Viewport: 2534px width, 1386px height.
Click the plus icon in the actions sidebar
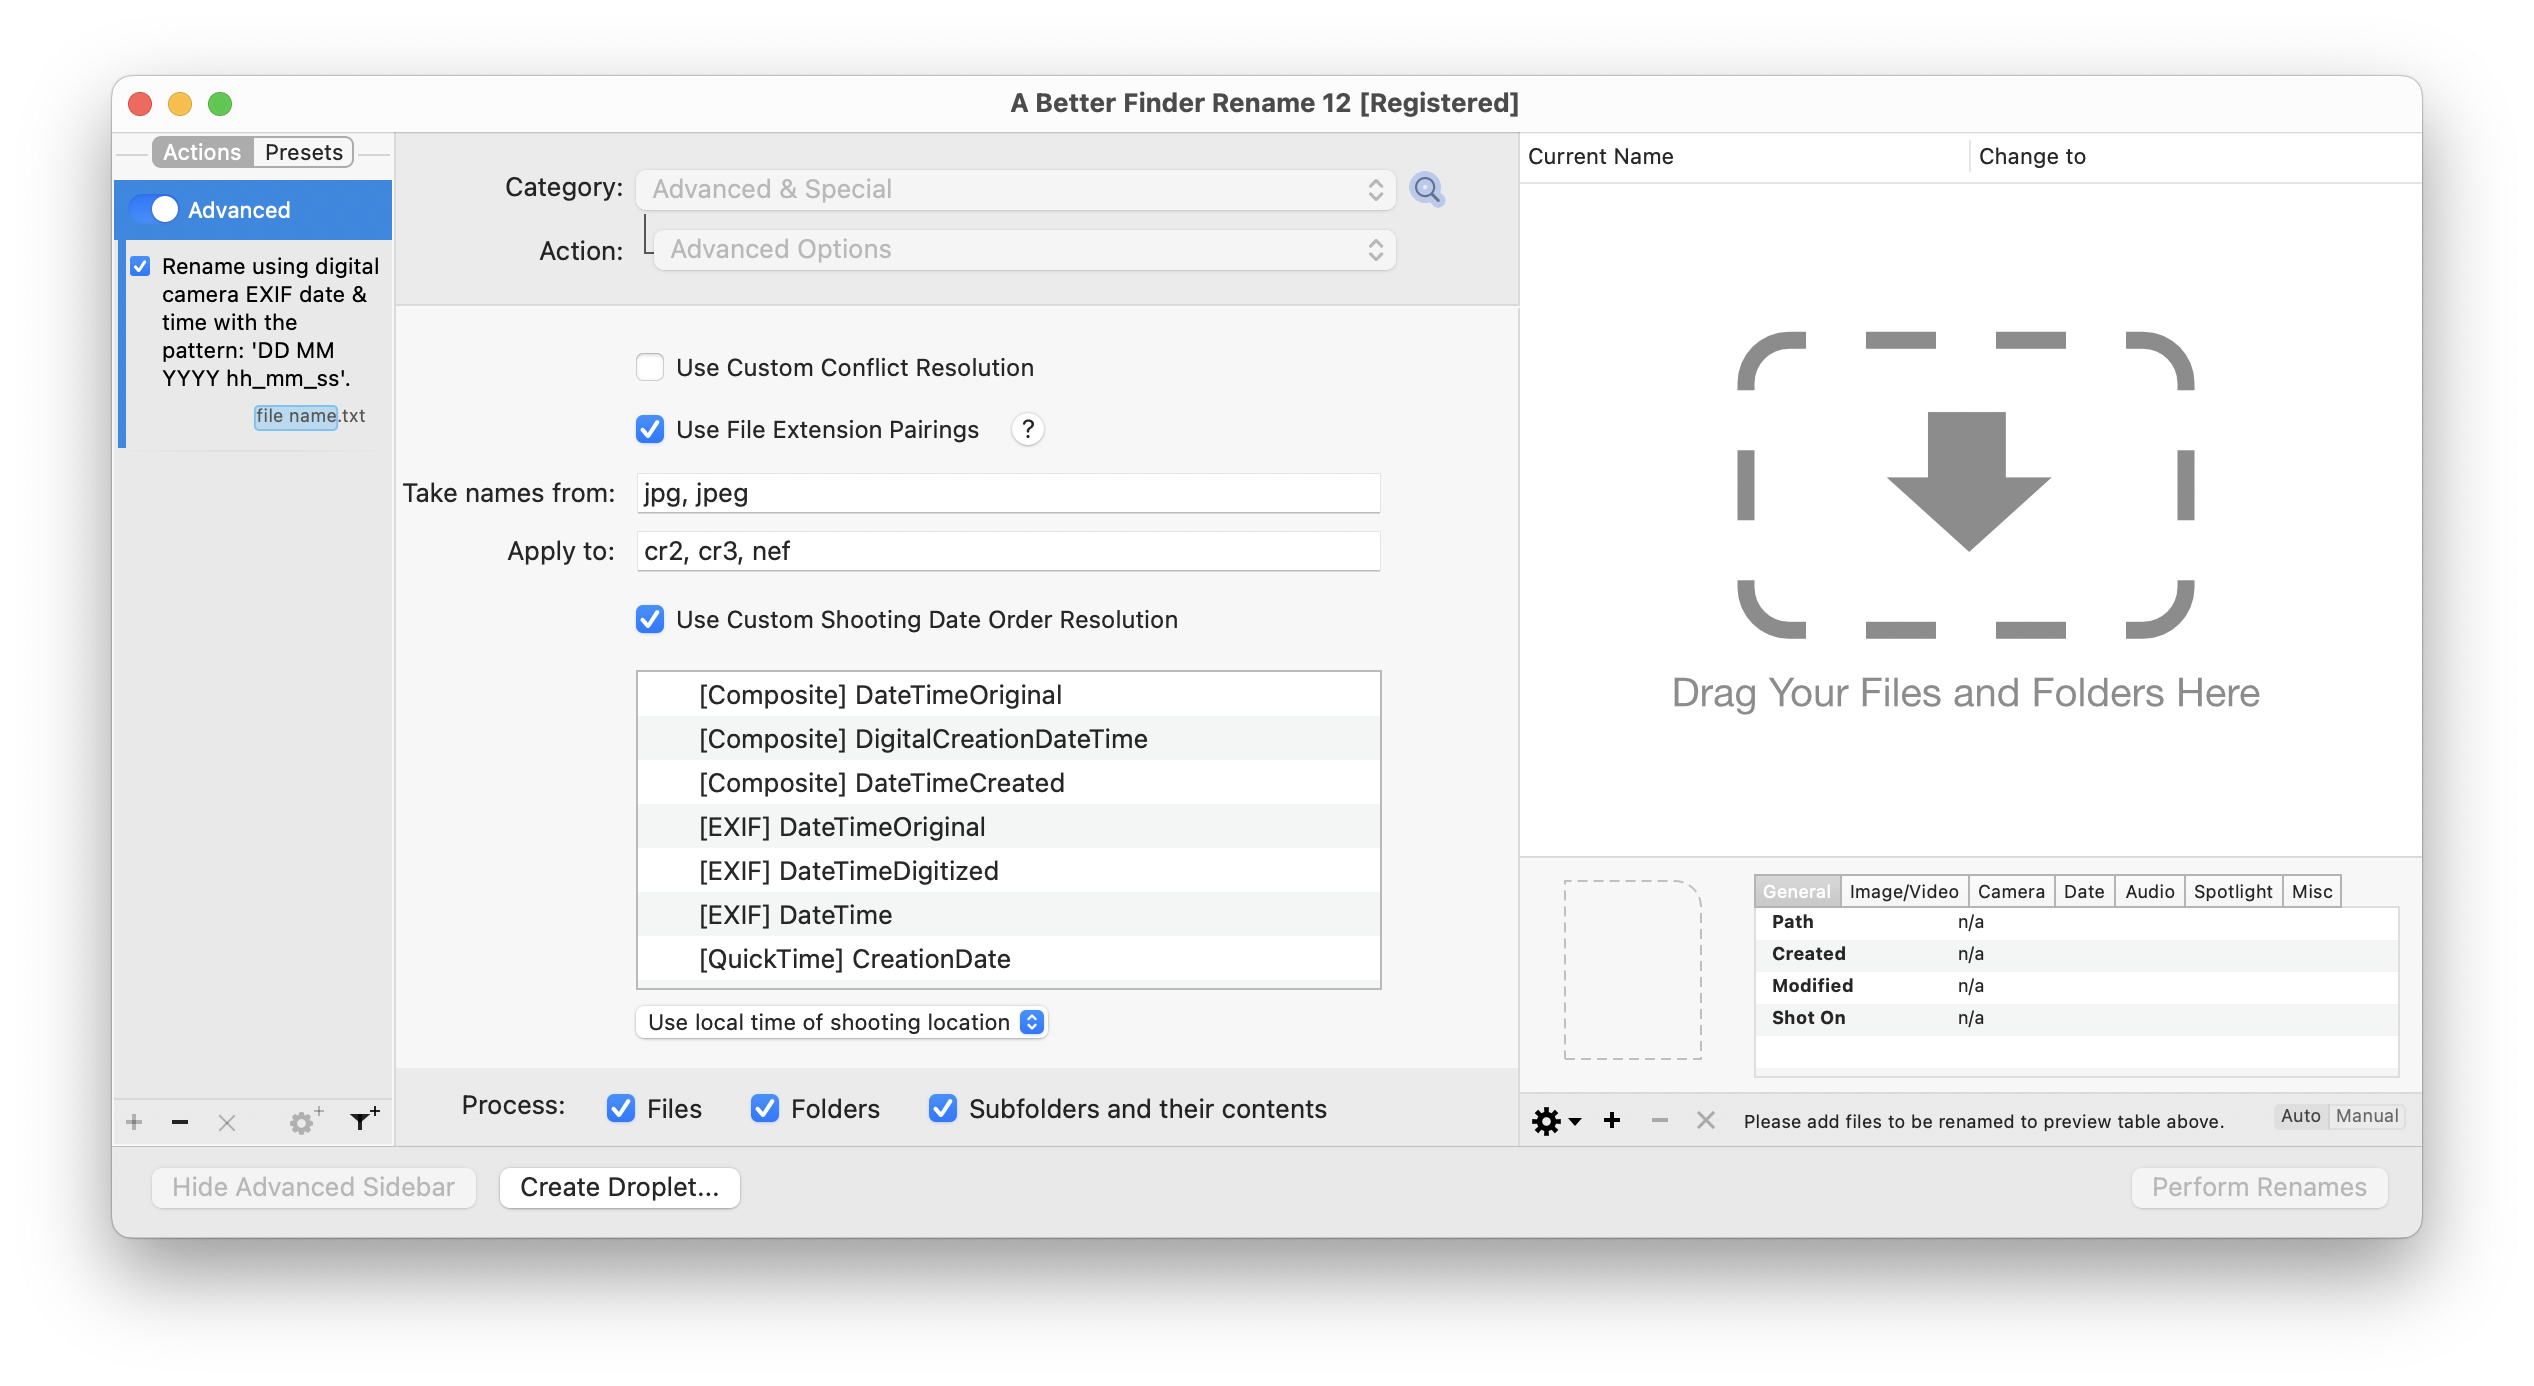(x=134, y=1122)
